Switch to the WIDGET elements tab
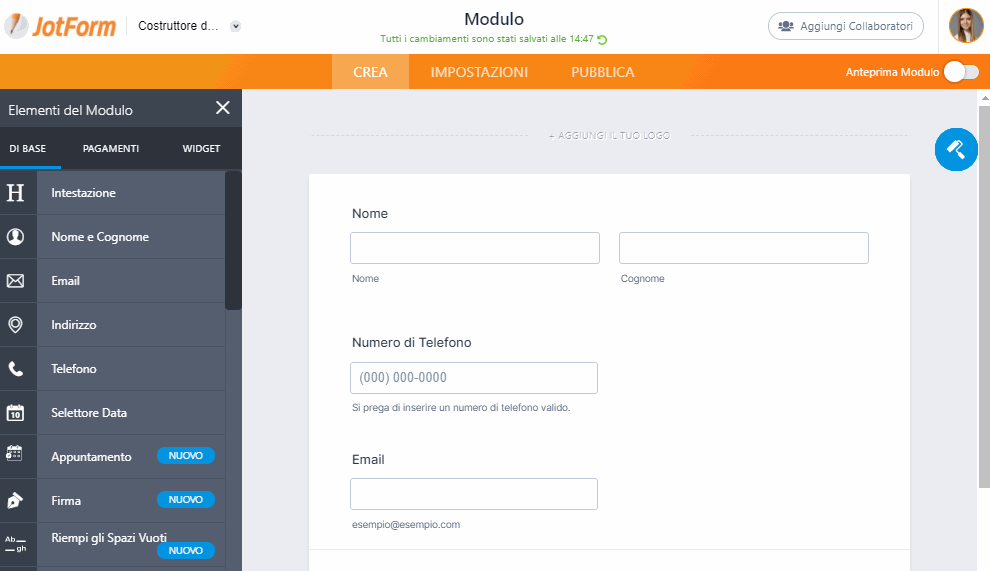Screen dimensions: 990x571 tap(201, 149)
